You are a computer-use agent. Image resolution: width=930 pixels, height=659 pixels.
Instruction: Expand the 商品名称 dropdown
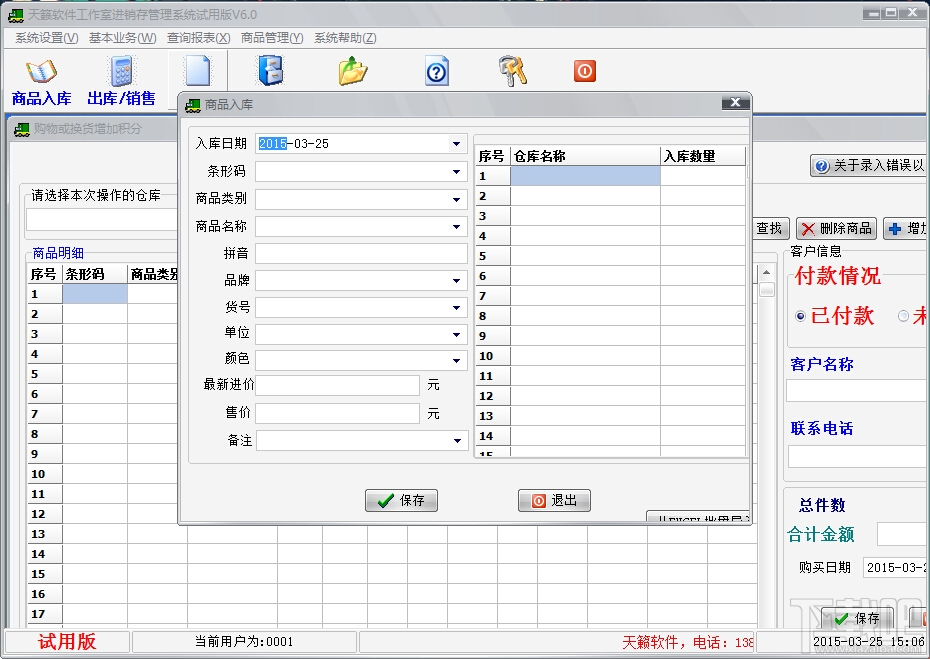point(456,227)
